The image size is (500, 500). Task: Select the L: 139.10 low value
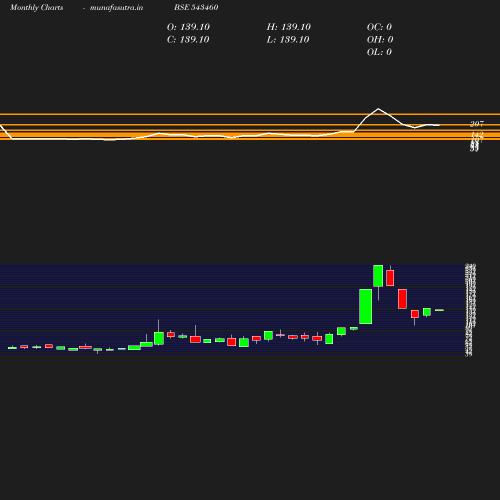288,40
